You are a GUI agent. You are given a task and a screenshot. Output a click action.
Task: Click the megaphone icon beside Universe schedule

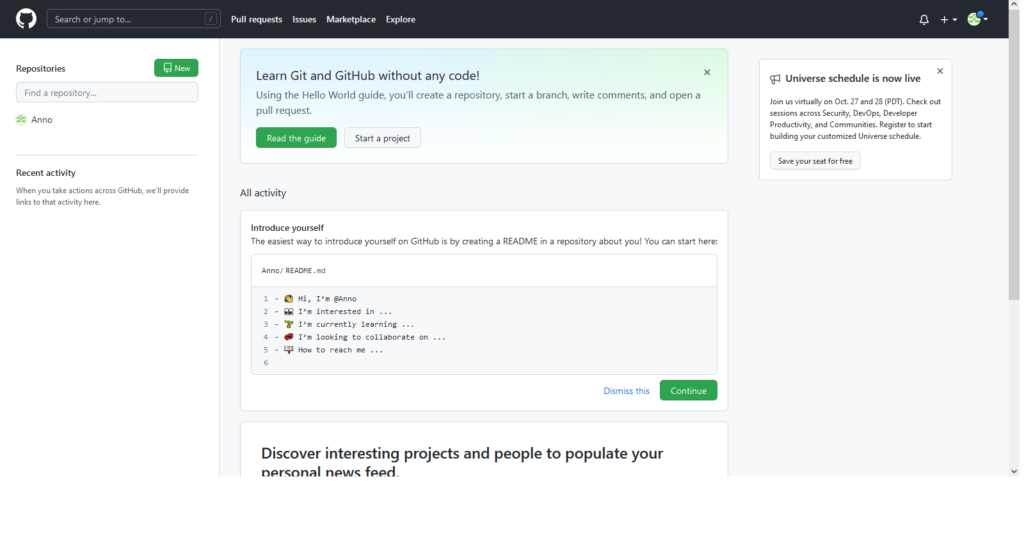pyautogui.click(x=775, y=79)
